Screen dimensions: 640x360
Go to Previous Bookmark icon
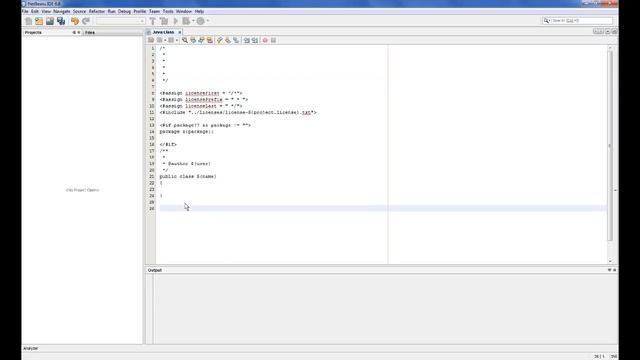coord(219,40)
